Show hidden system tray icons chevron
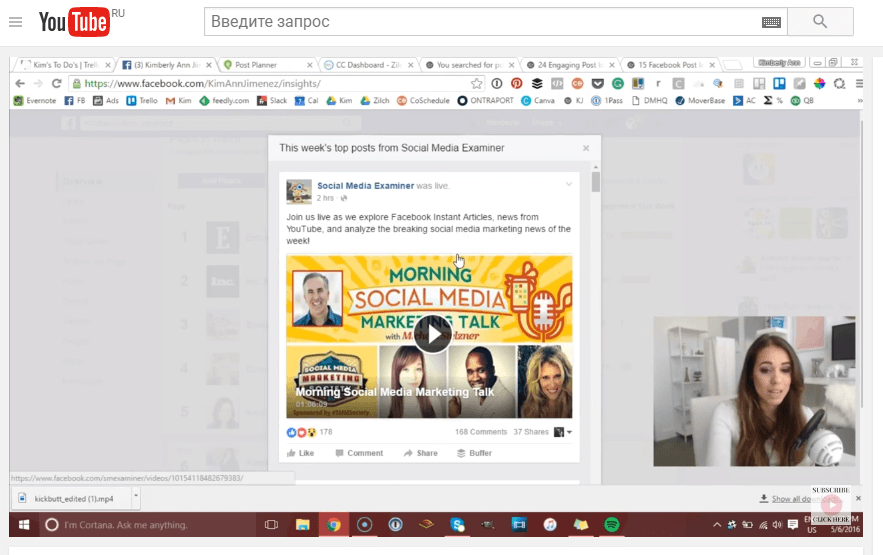Viewport: 883px width, 555px height. point(717,525)
